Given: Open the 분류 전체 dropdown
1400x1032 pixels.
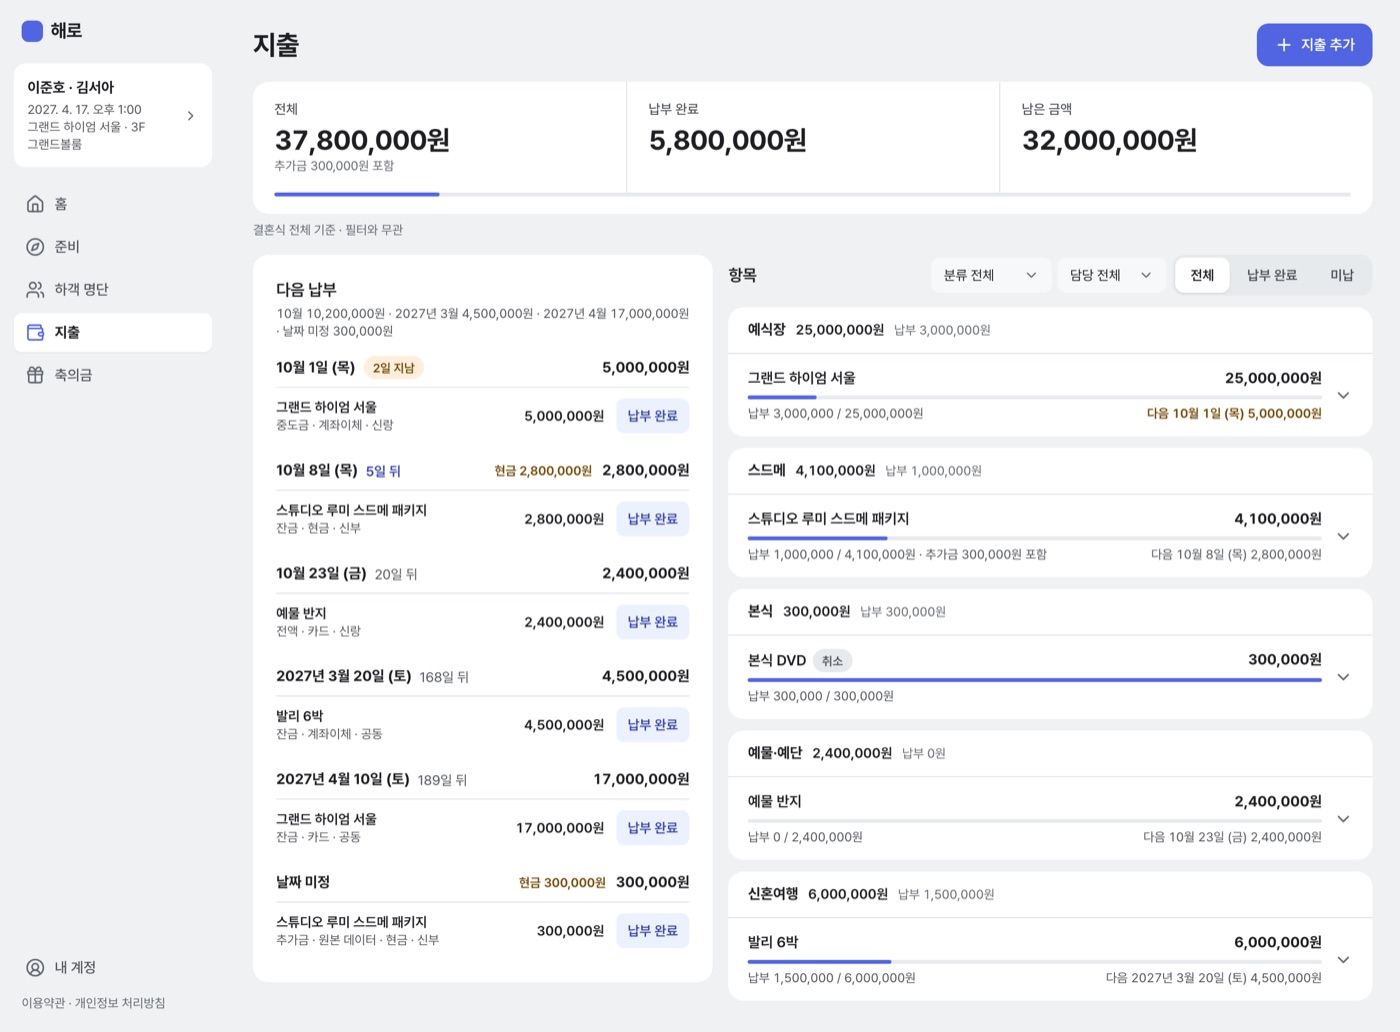Looking at the screenshot, I should (x=990, y=275).
